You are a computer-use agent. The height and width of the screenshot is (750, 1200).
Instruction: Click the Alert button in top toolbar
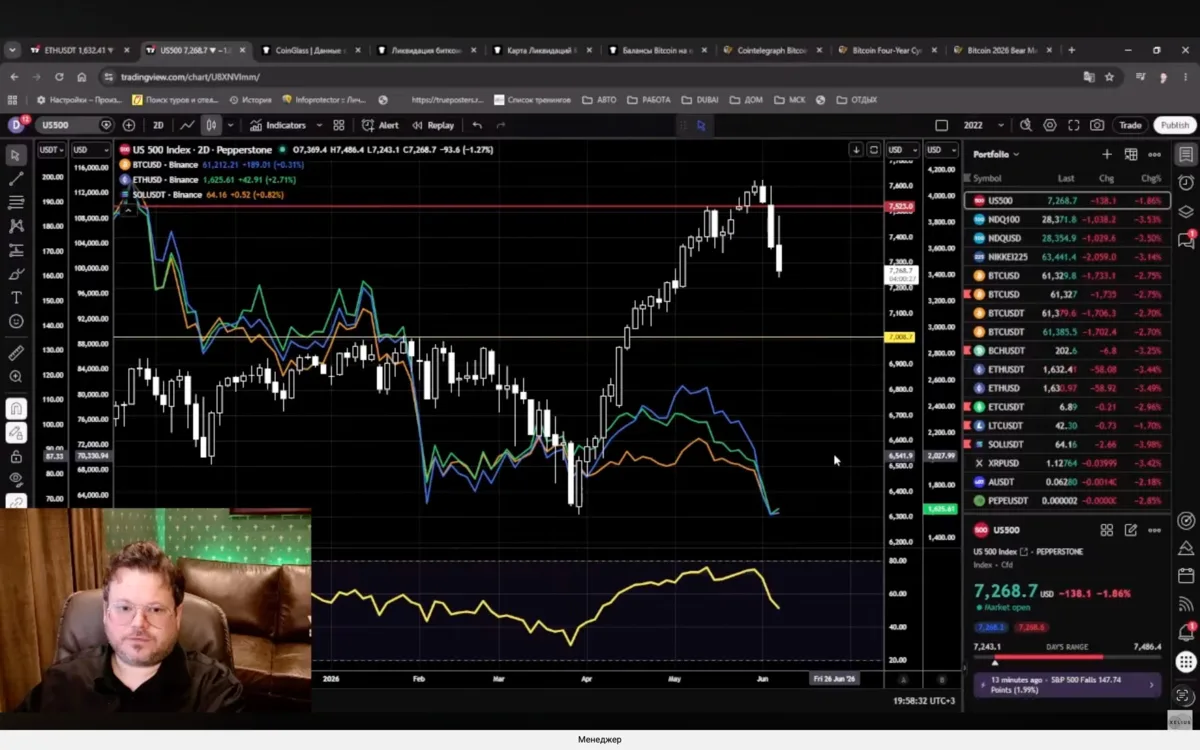(x=380, y=125)
